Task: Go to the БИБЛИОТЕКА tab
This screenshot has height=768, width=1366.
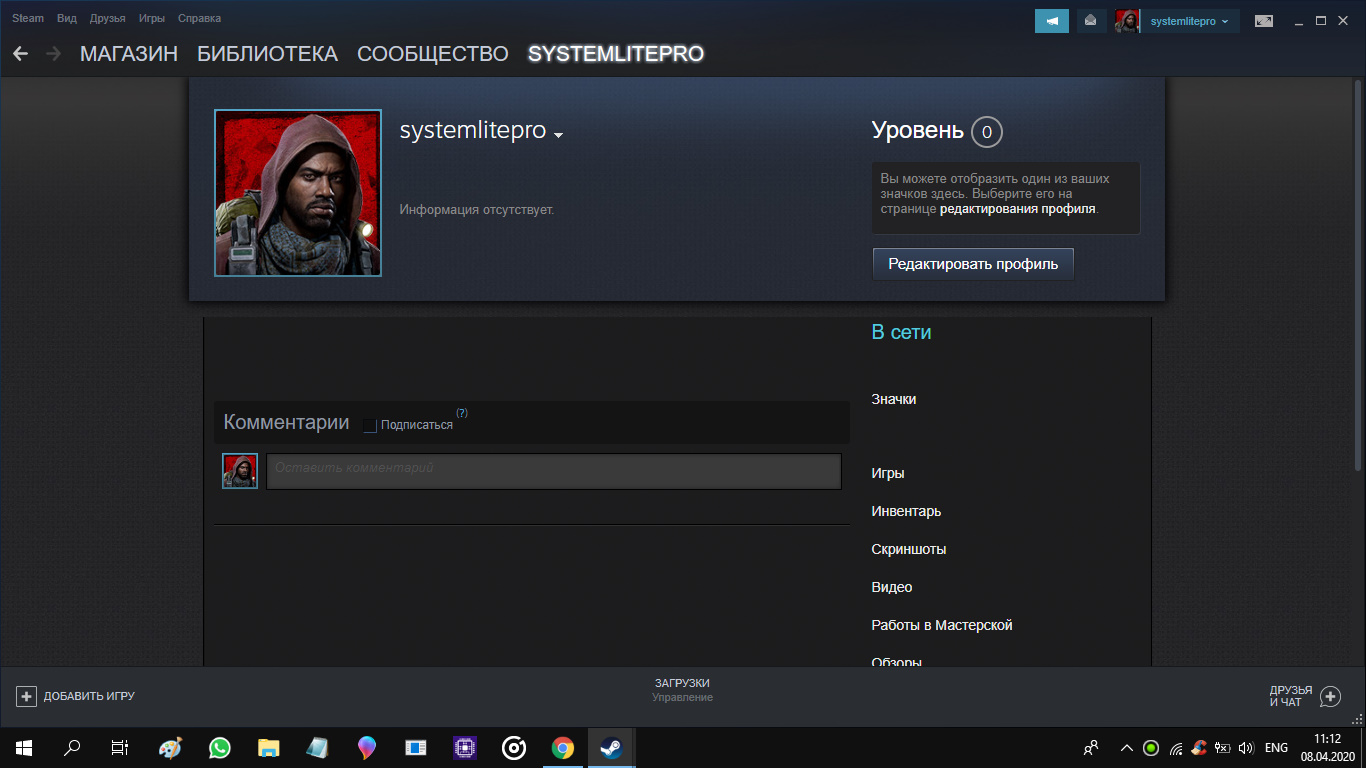Action: (x=267, y=54)
